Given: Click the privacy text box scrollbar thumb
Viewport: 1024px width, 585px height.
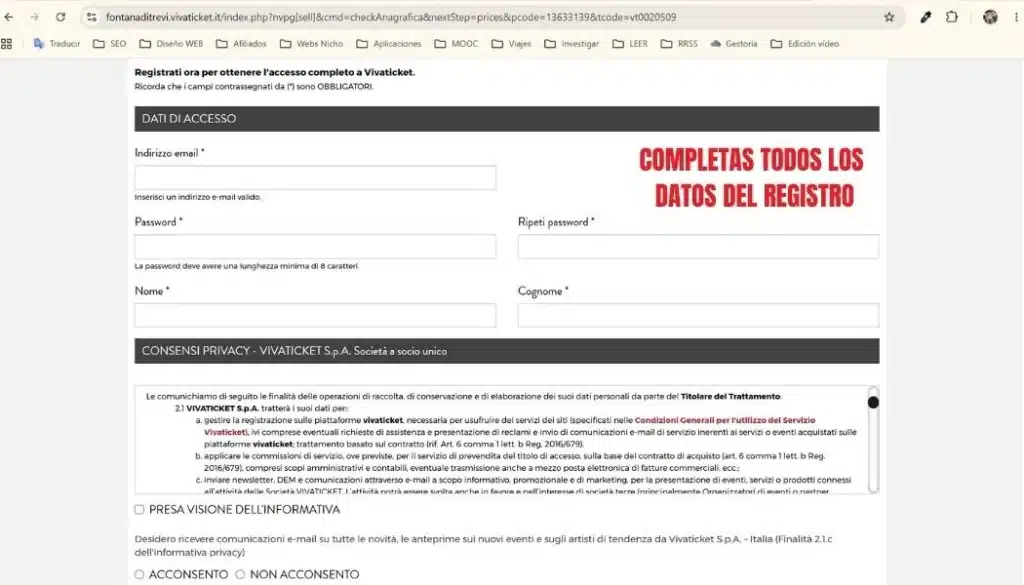Looking at the screenshot, I should (873, 402).
